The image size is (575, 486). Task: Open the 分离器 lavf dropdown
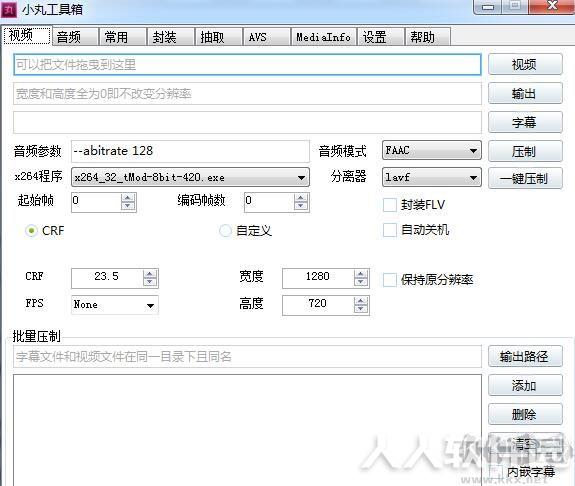432,178
